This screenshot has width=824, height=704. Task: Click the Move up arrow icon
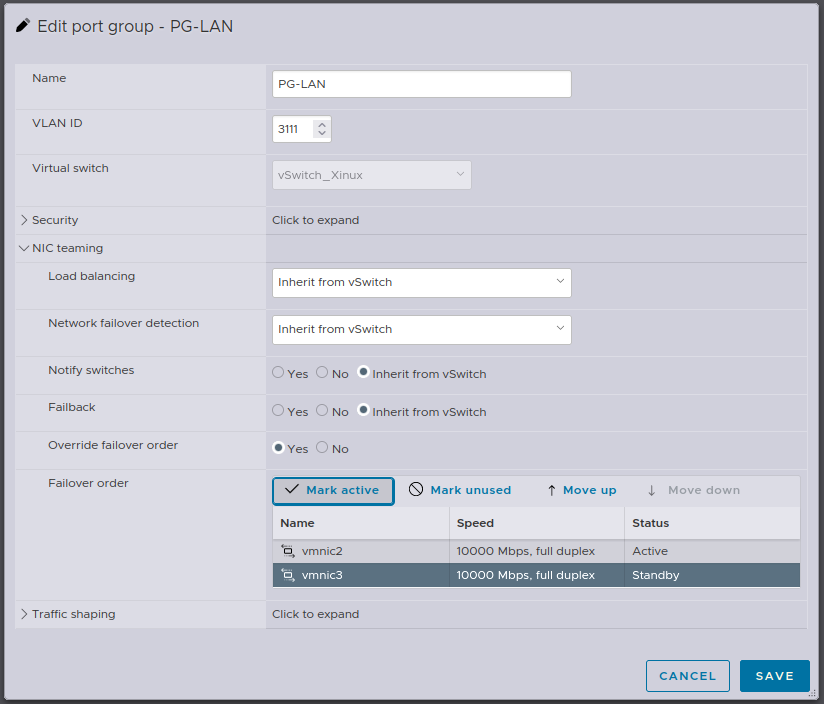point(551,490)
